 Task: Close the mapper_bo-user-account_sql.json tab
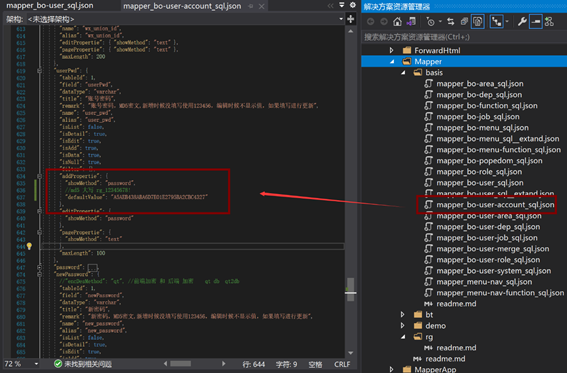tap(261, 6)
